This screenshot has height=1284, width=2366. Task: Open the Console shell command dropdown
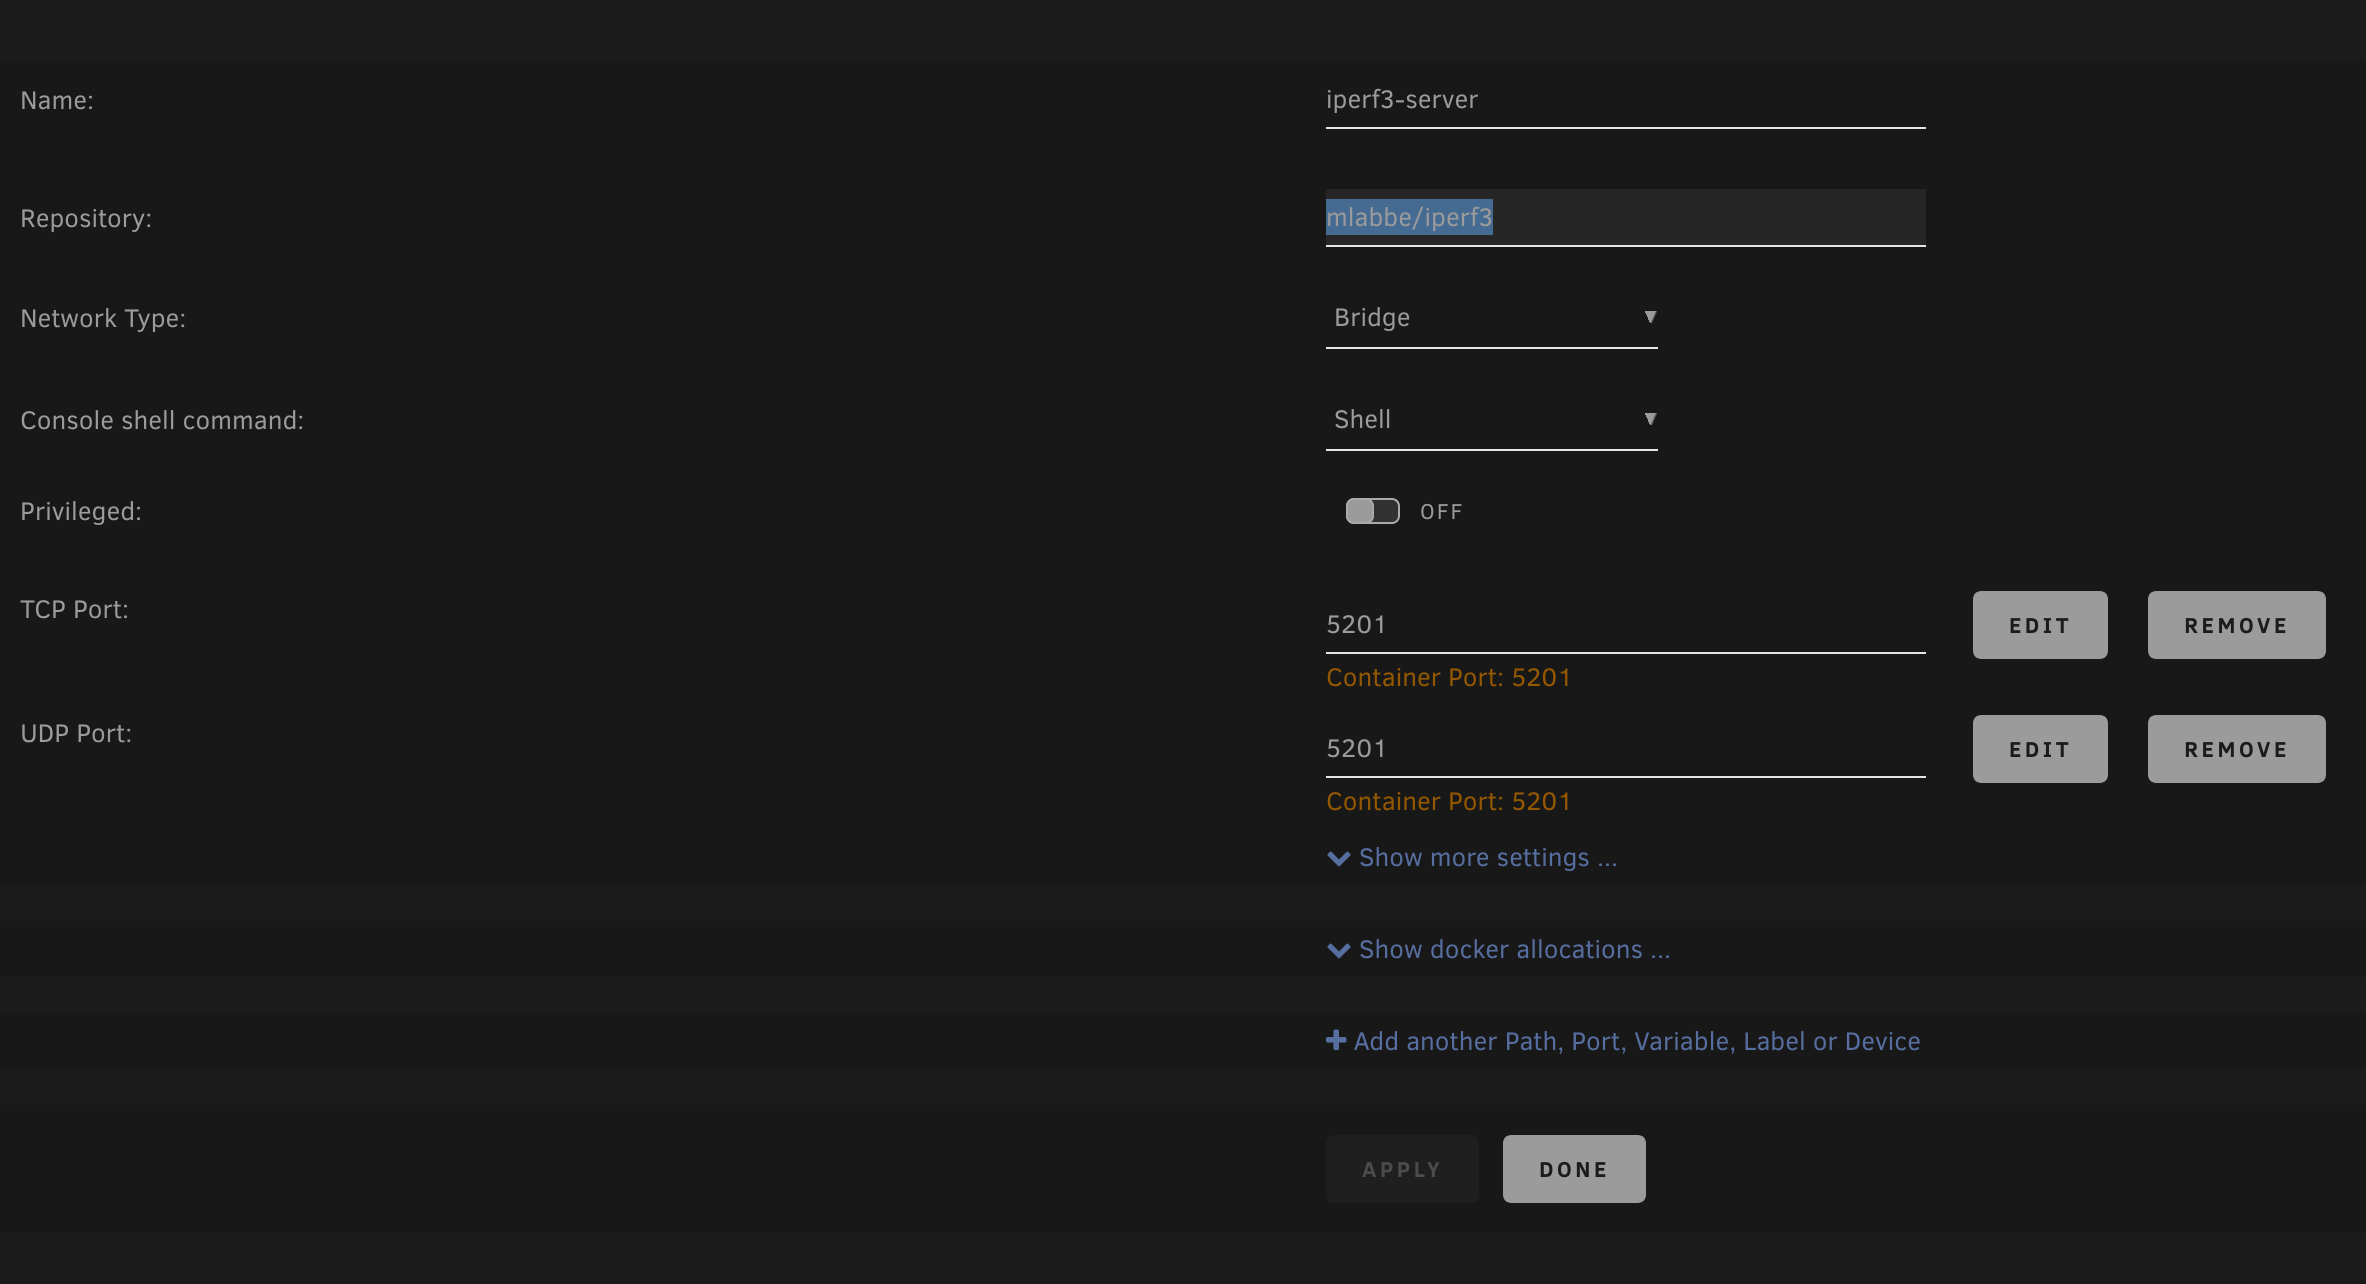[1491, 419]
